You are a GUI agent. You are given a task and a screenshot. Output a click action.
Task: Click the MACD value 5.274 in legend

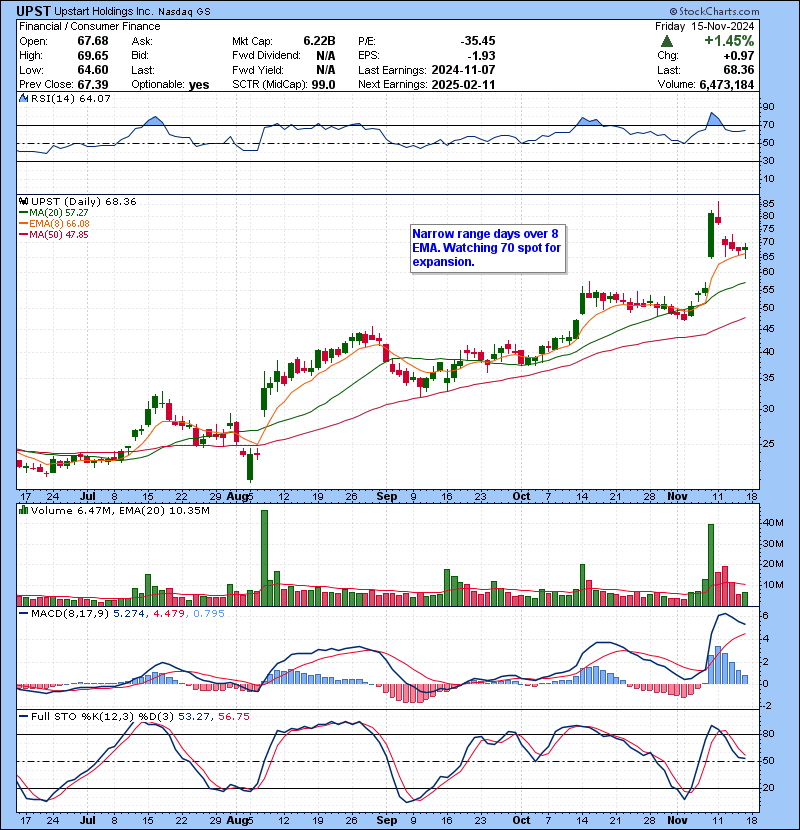[129, 614]
